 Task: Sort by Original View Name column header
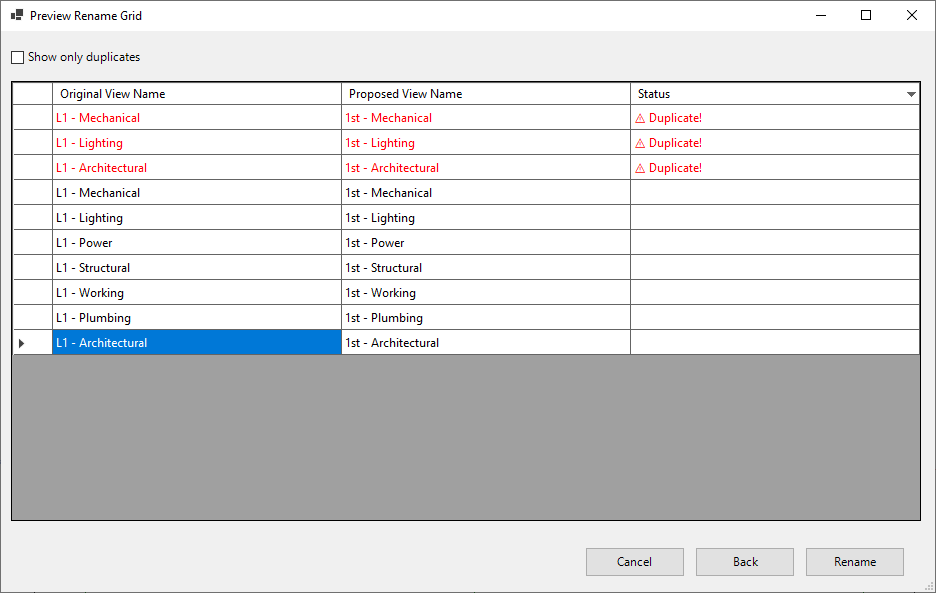click(196, 94)
